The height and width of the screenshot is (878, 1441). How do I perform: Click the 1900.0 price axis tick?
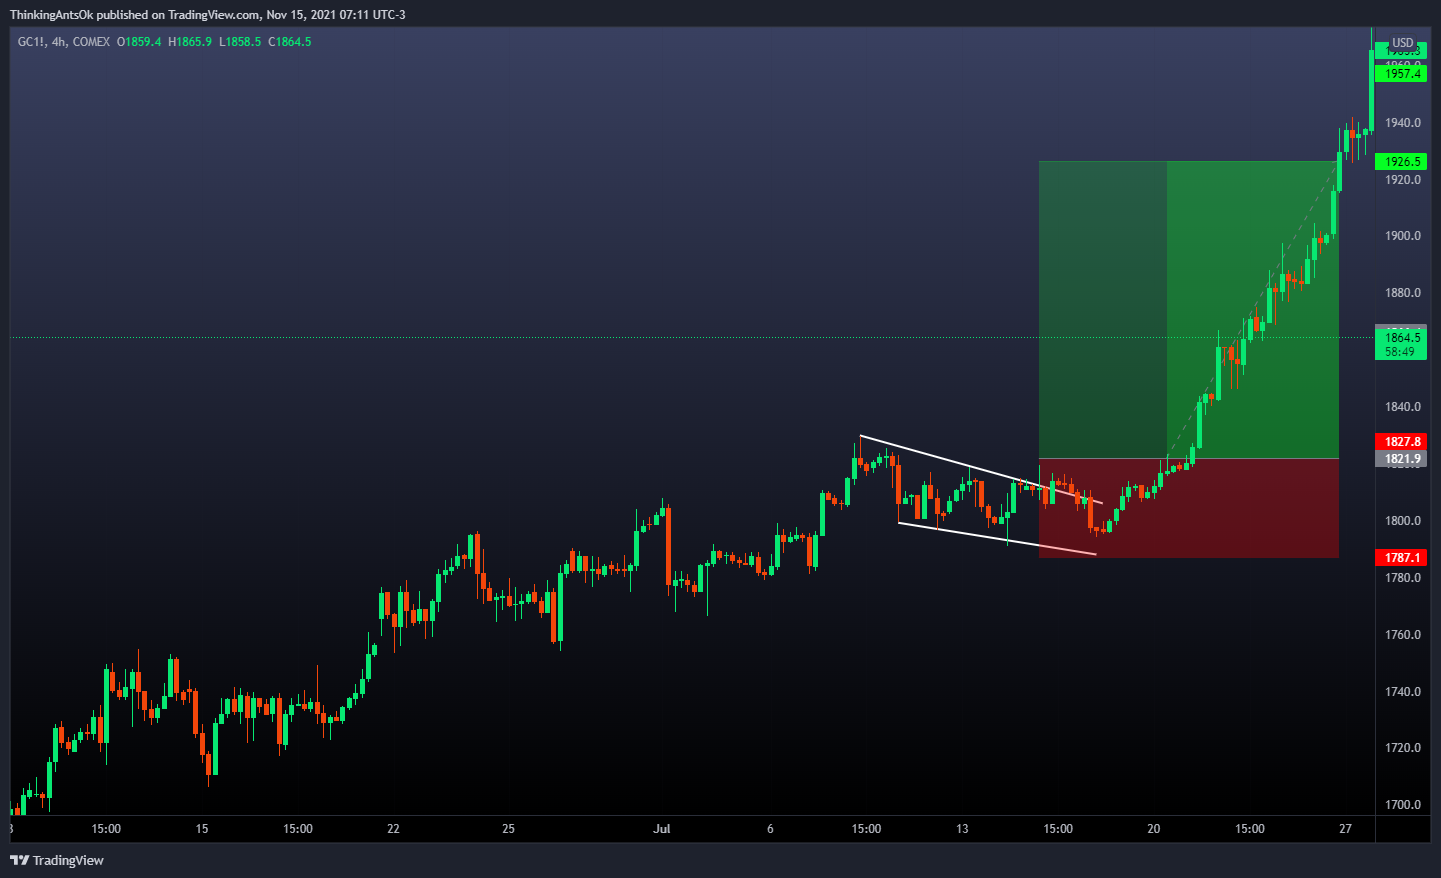pos(1402,236)
